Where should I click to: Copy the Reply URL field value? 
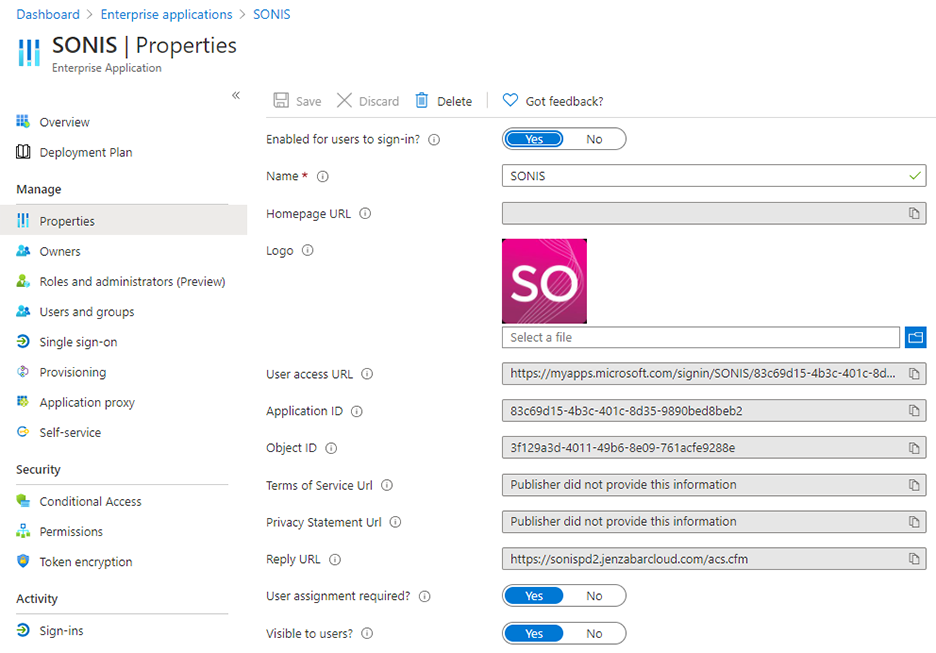[x=914, y=559]
